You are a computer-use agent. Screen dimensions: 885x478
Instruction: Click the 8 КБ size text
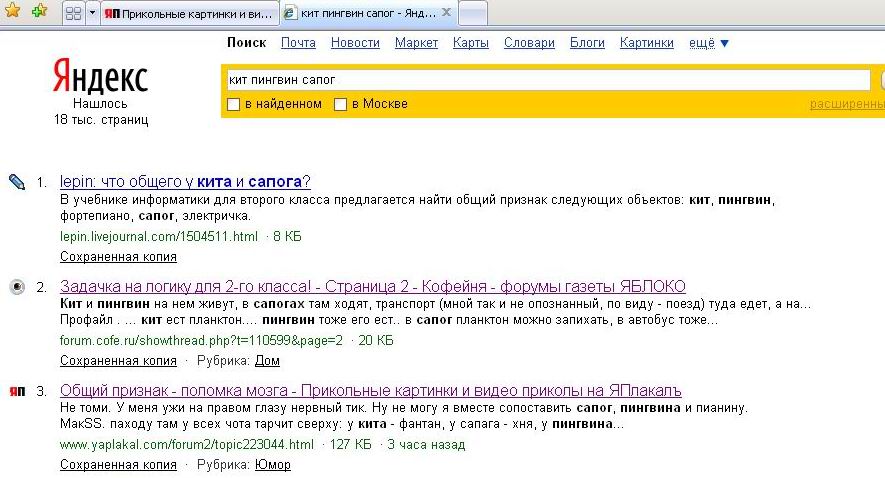click(x=287, y=236)
